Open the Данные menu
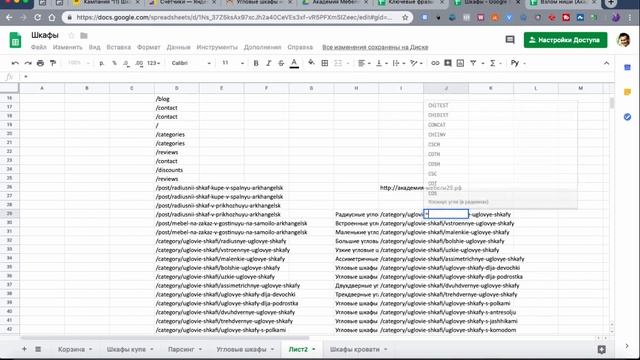Viewport: 640px width, 360px height. 178,47
